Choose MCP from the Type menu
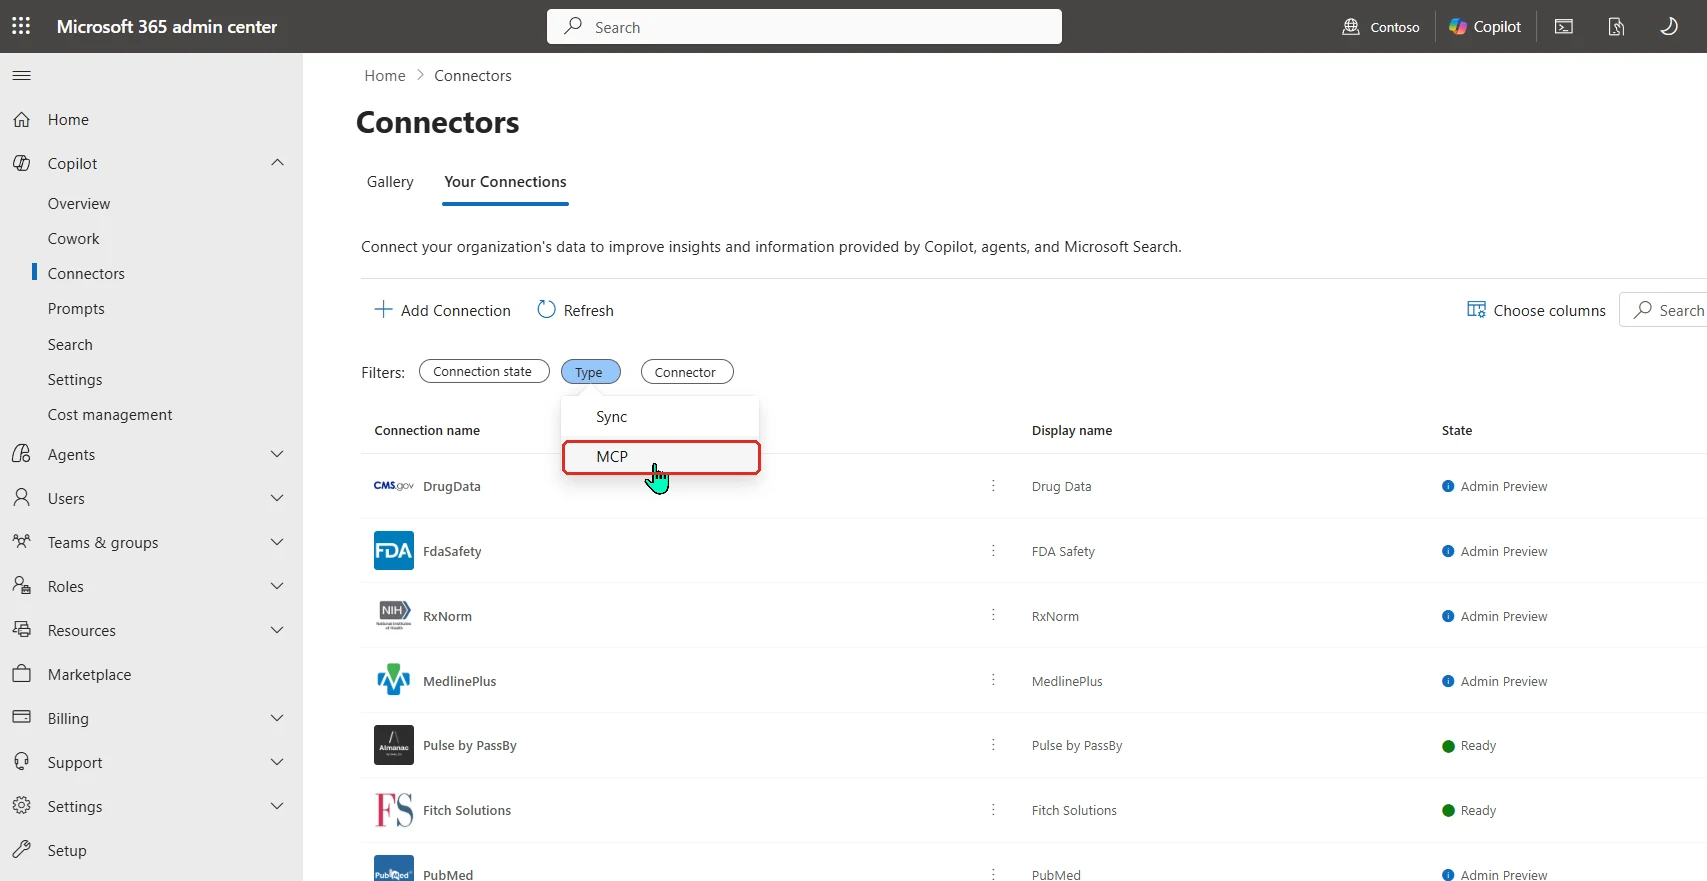1707x881 pixels. pyautogui.click(x=661, y=457)
